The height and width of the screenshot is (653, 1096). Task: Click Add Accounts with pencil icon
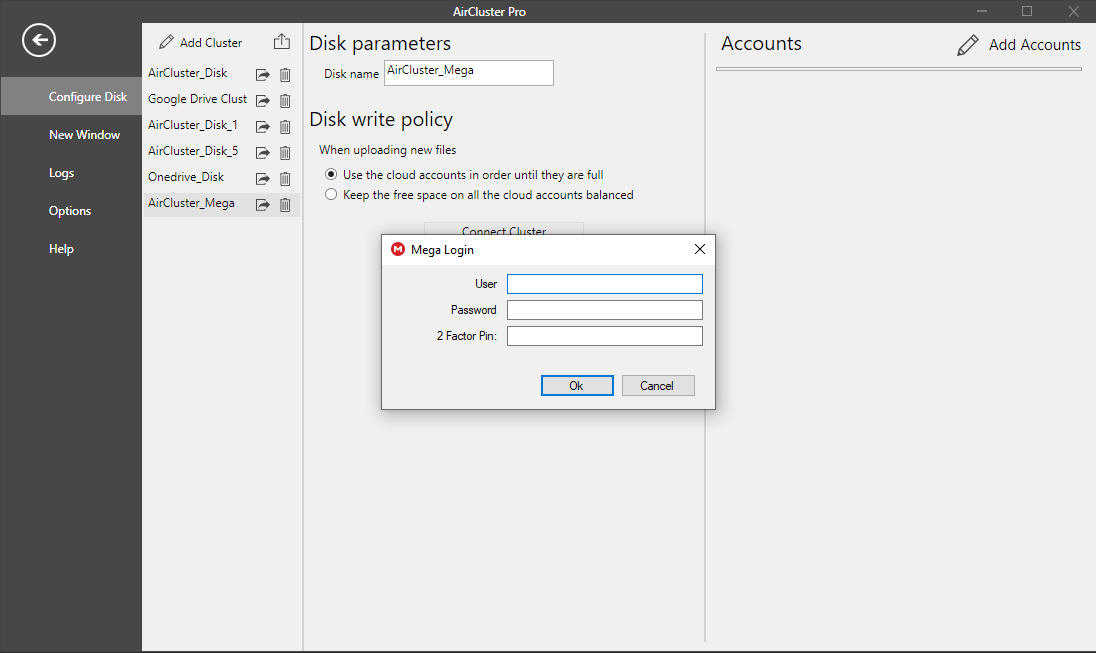point(1019,45)
